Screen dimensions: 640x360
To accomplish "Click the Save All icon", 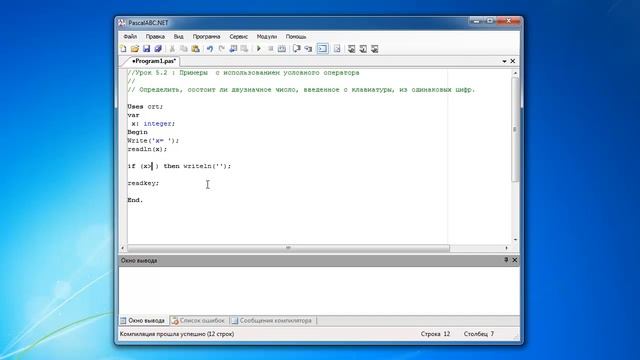I will pos(158,49).
